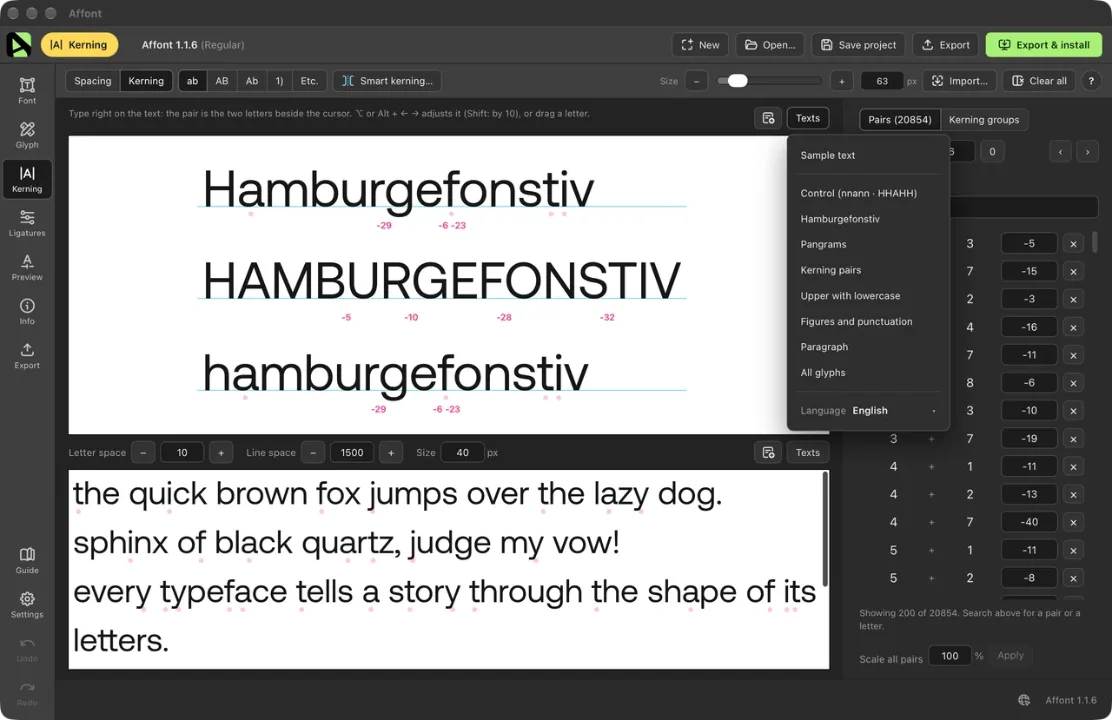Select the lowercase 'ab' pair filter
The width and height of the screenshot is (1112, 720).
pyautogui.click(x=192, y=81)
